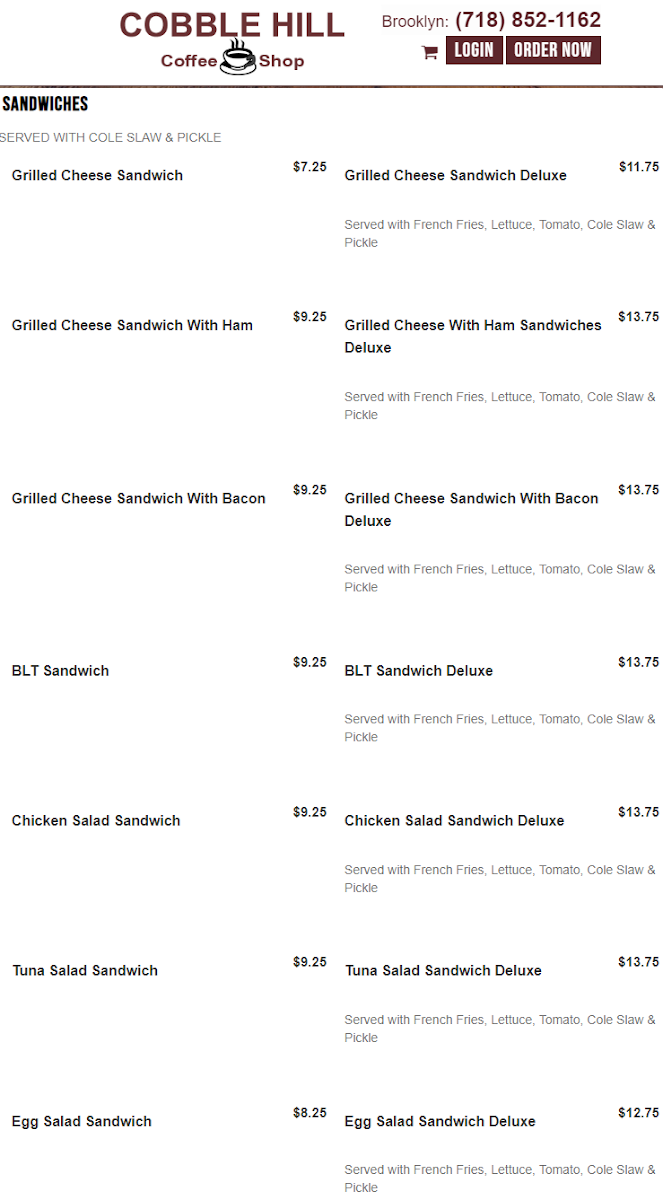Click the shopping cart icon
663x1200 pixels.
tap(430, 52)
